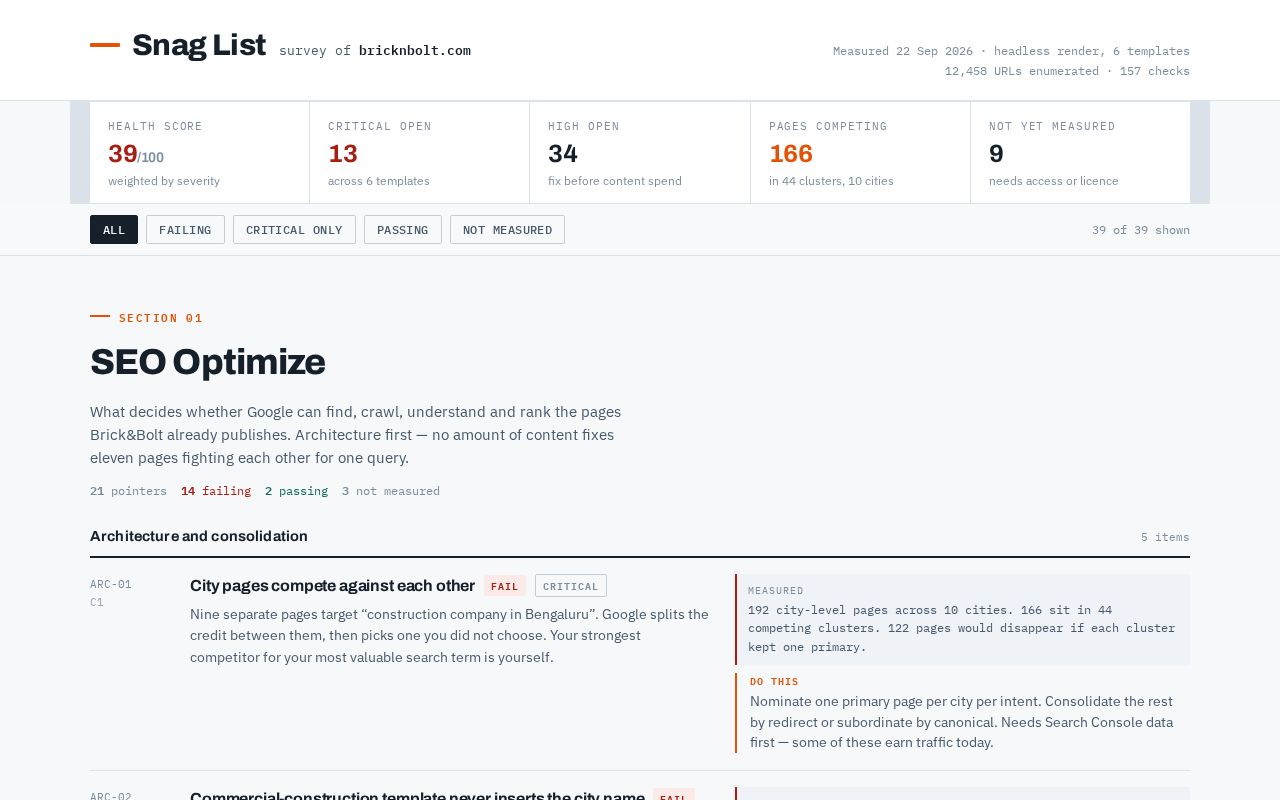This screenshot has width=1280, height=800.
Task: Click the 'needs access or licence' caption
Action: pos(1054,181)
